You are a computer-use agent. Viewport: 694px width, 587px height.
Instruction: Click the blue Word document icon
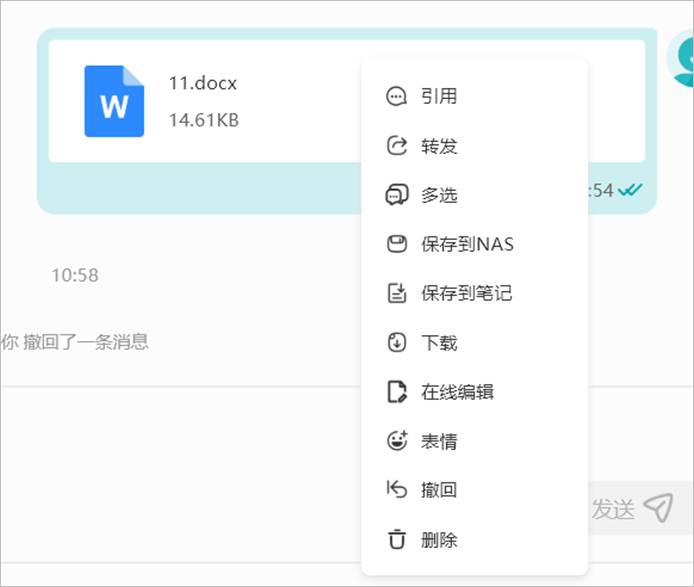[114, 101]
